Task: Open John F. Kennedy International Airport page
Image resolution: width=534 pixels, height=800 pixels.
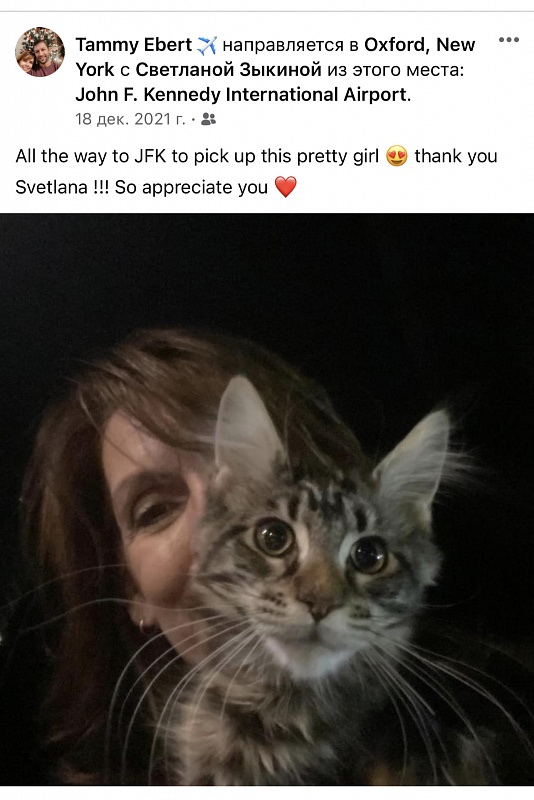Action: 242,94
